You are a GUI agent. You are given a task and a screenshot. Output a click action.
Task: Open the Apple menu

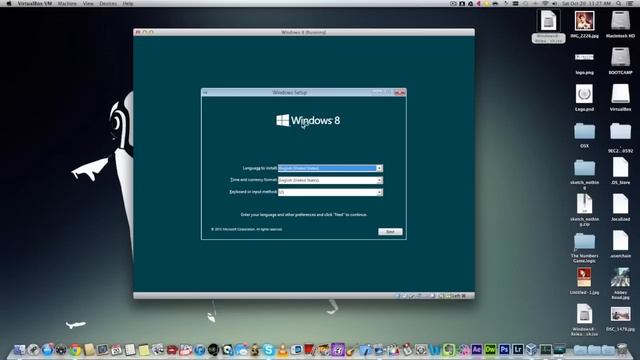9,3
